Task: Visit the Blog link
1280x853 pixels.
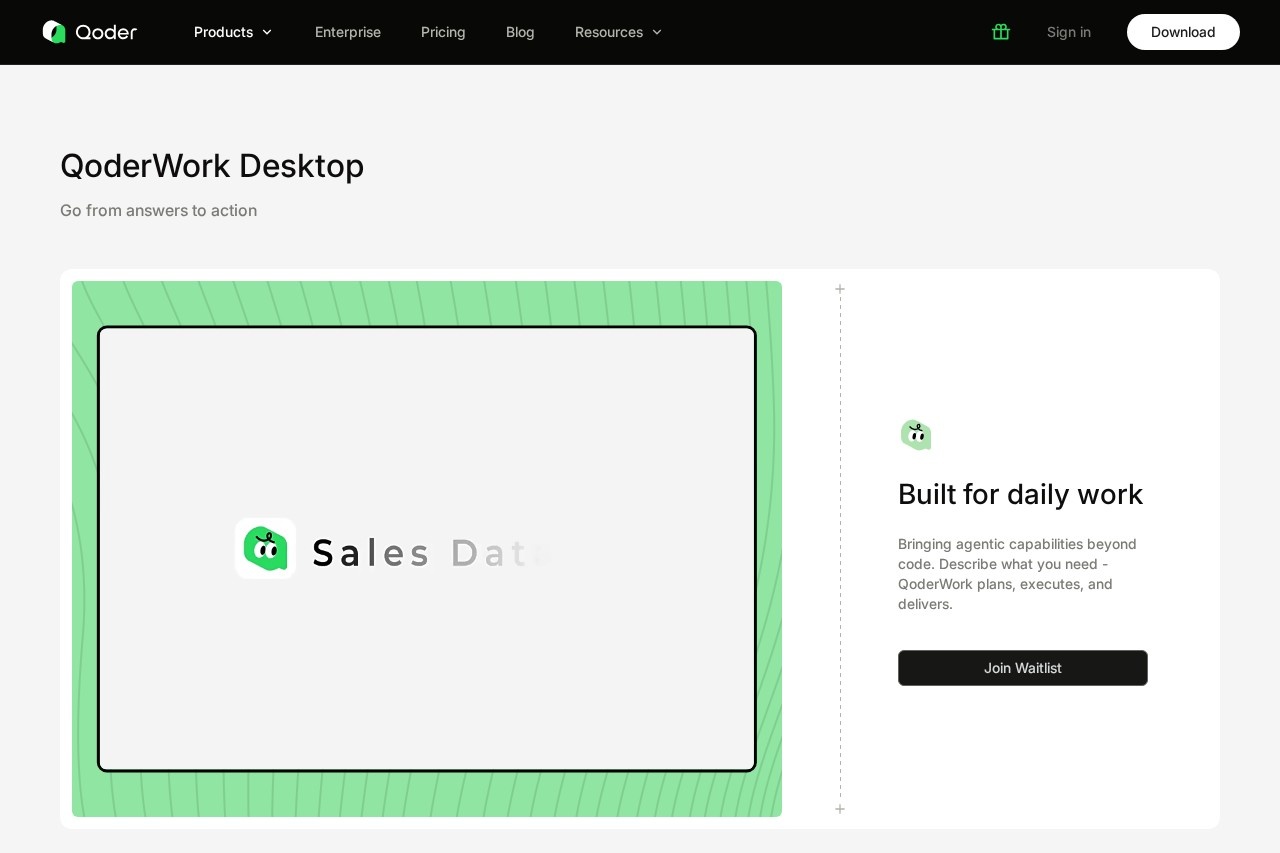Action: (x=520, y=32)
